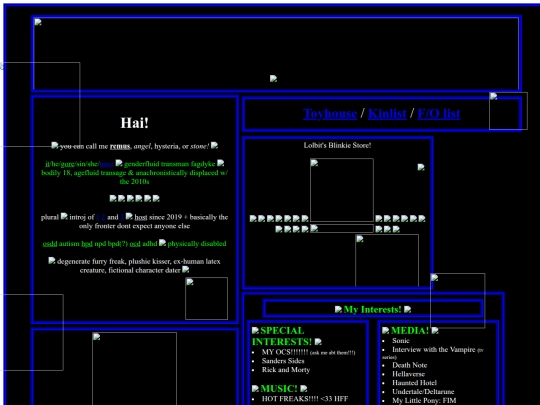Click first icon in six-image row below '2010s'
540x405 pixels.
pos(113,198)
